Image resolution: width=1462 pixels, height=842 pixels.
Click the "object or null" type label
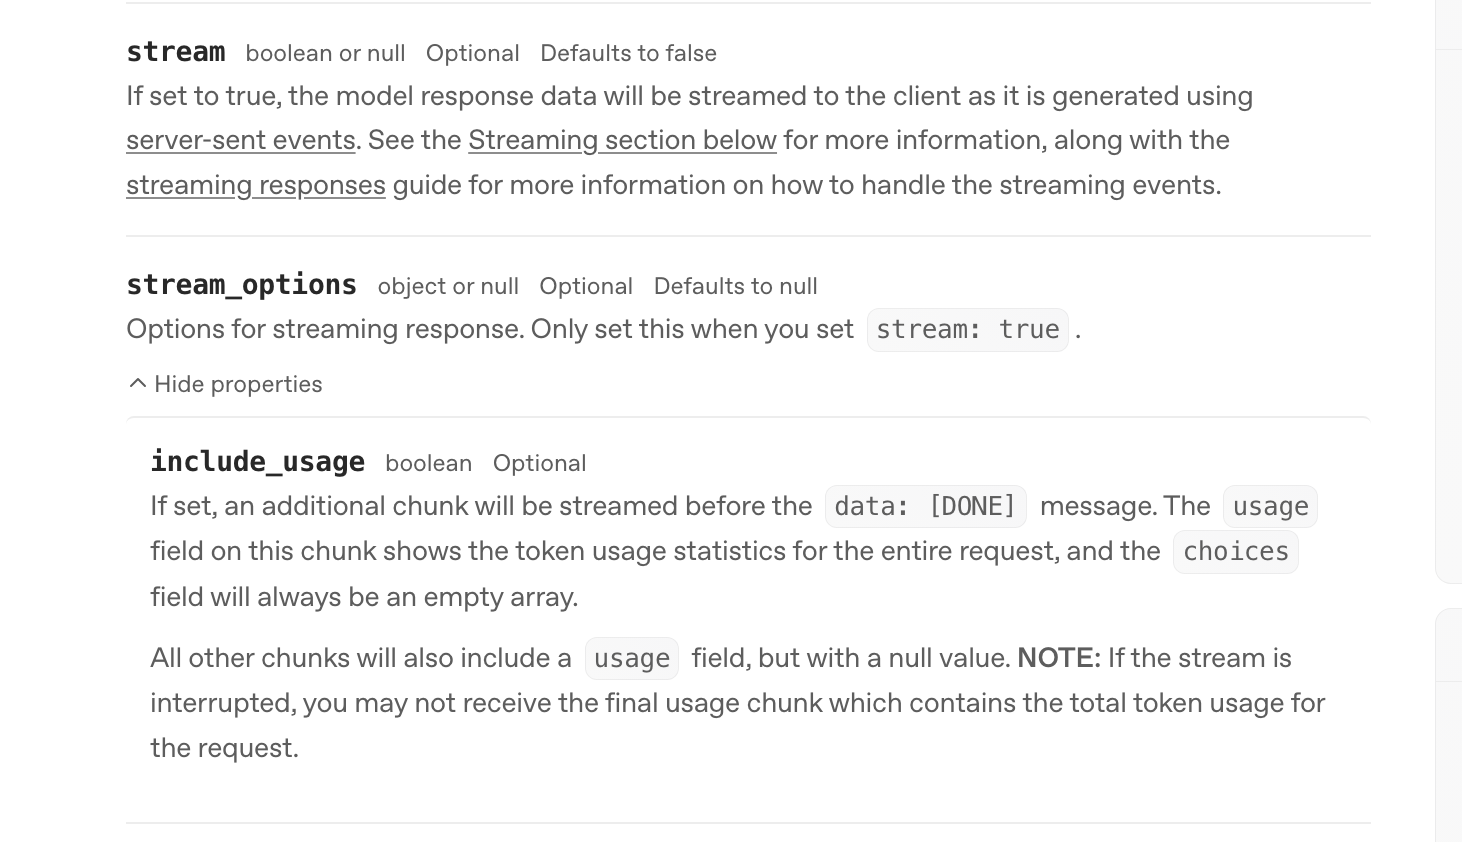coord(448,286)
